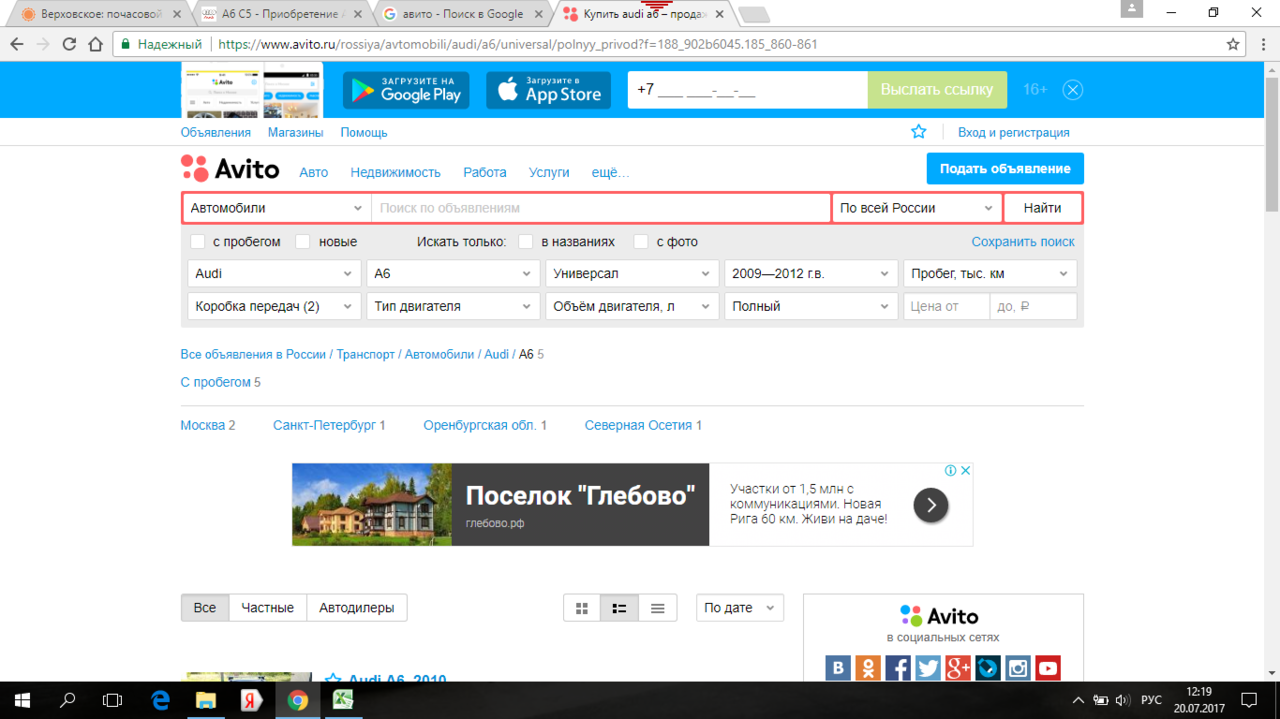Screen dimensions: 1280x719
Task: Open File Explorer from the taskbar
Action: [x=205, y=700]
